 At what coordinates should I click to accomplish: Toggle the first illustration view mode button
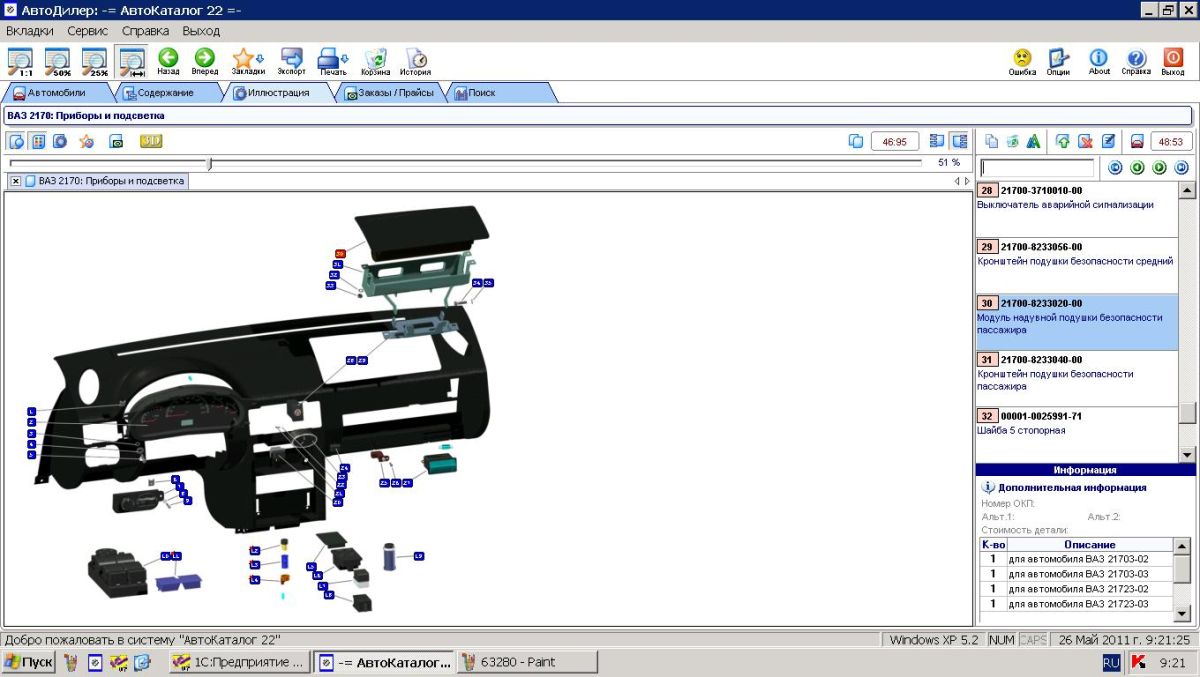click(x=17, y=141)
